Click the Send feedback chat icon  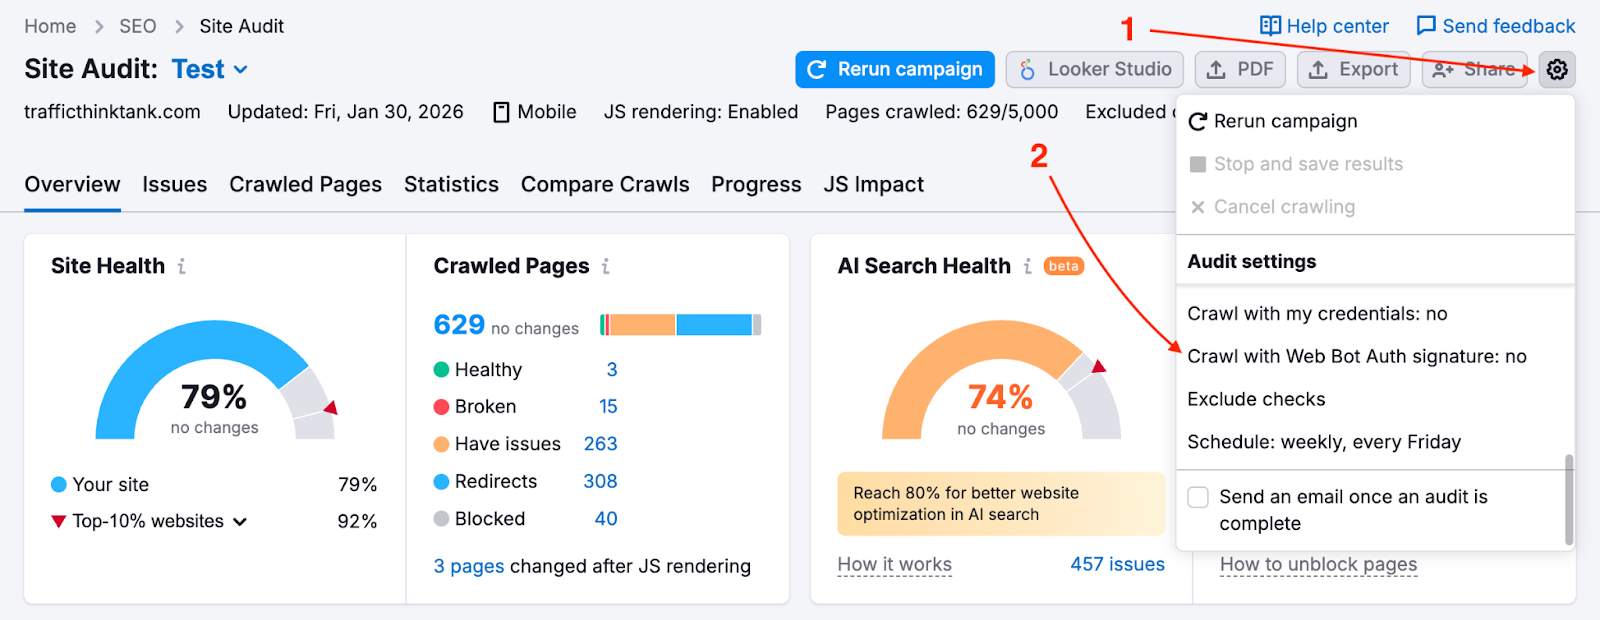1426,26
